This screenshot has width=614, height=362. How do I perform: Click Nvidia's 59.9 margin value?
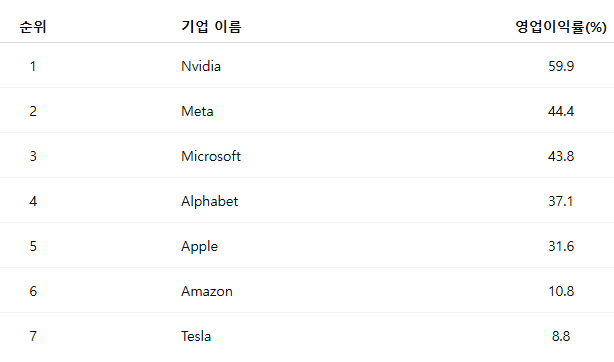click(561, 66)
